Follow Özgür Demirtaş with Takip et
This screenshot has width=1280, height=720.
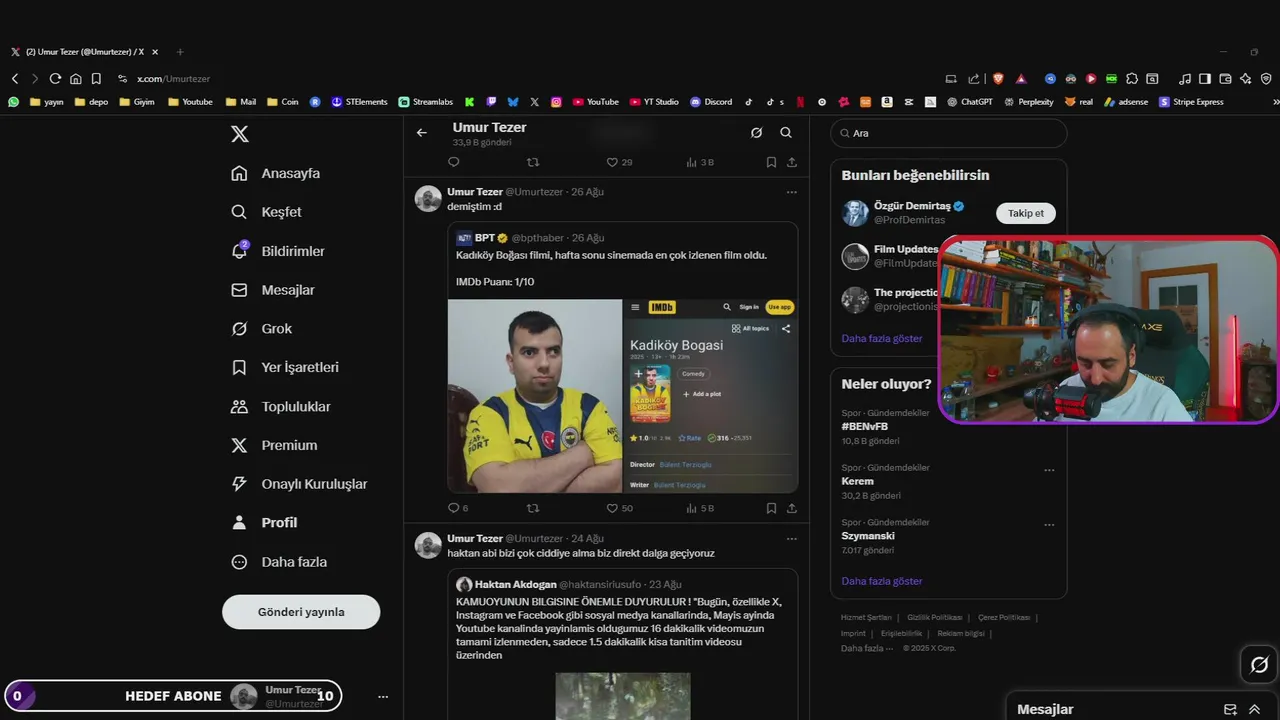pyautogui.click(x=1026, y=213)
